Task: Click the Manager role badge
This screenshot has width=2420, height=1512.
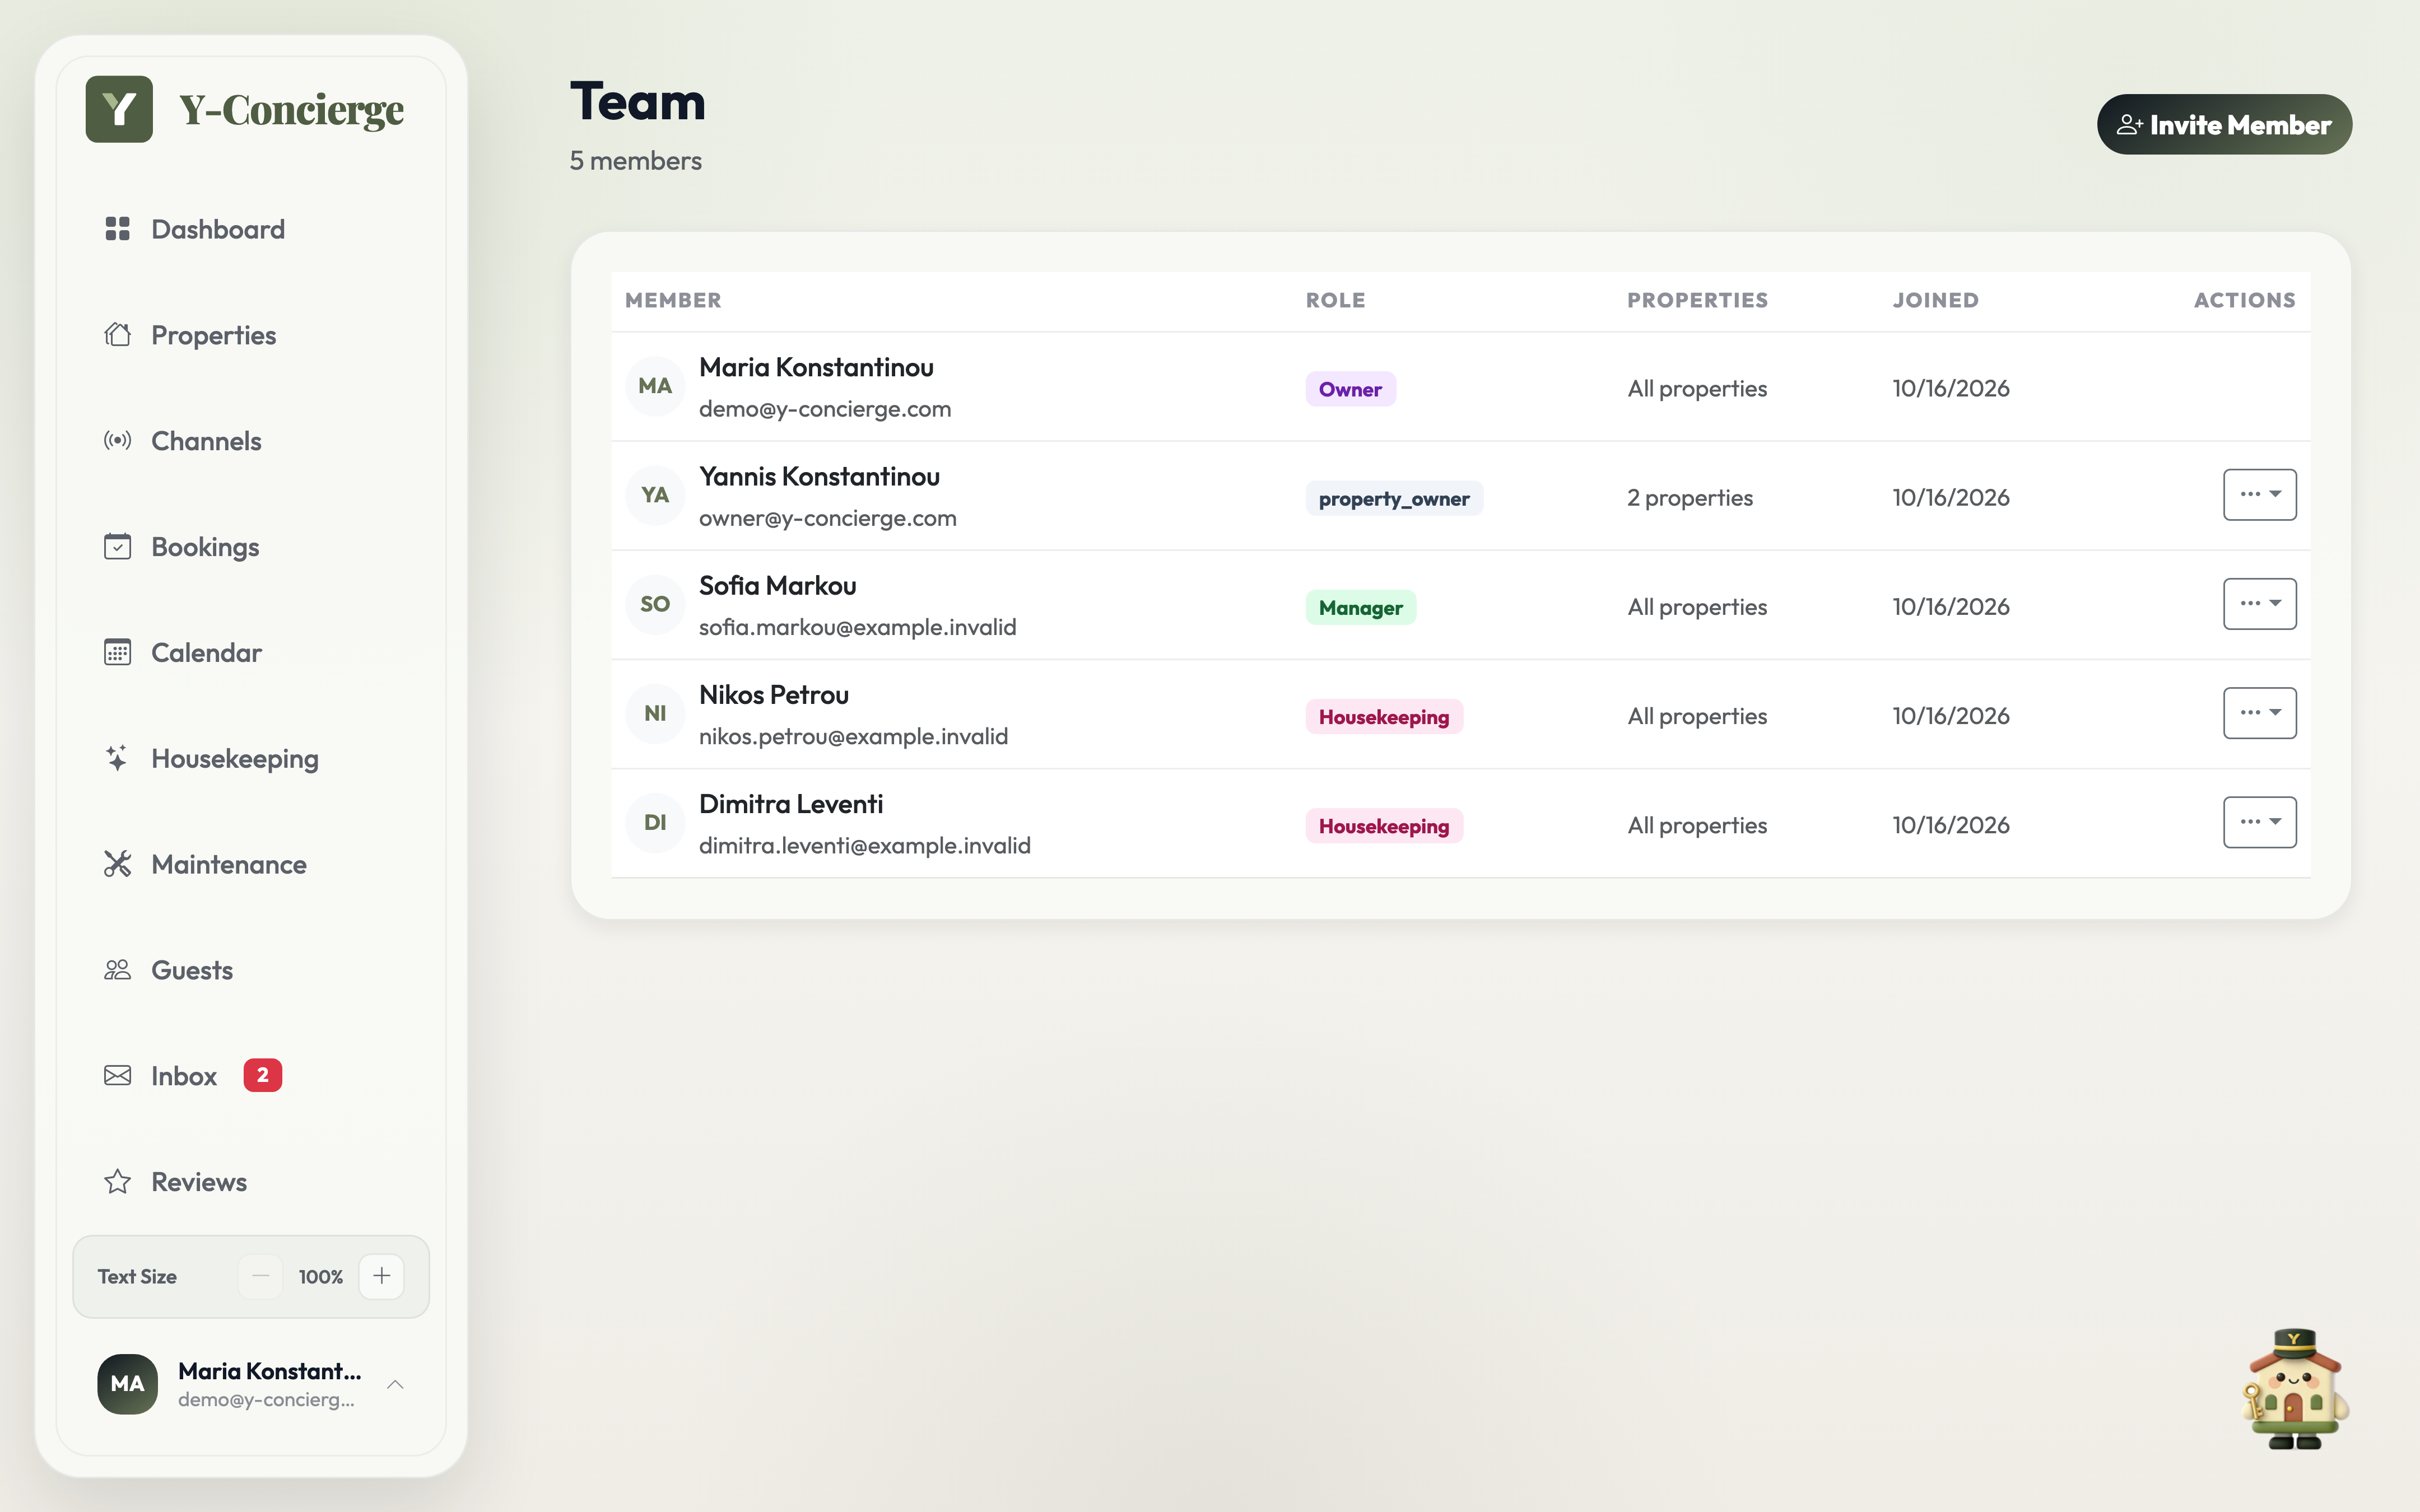Action: coord(1360,607)
